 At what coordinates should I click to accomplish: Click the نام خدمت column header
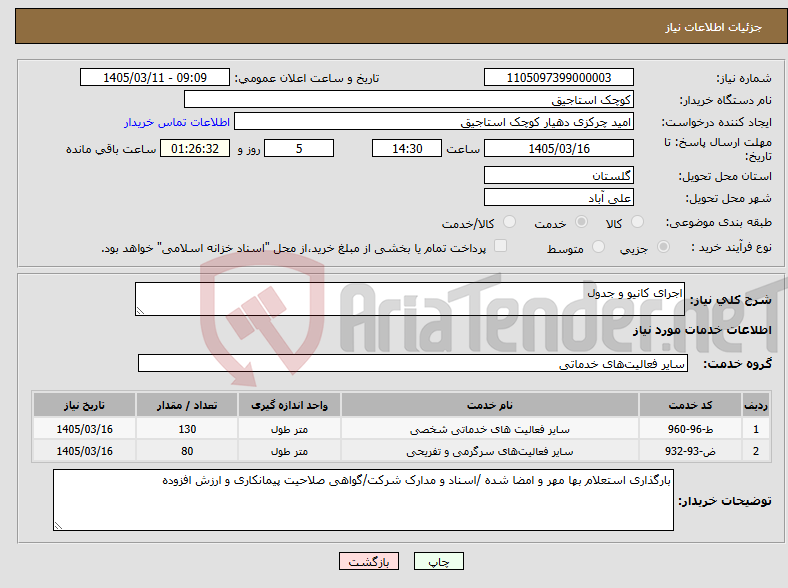point(490,405)
